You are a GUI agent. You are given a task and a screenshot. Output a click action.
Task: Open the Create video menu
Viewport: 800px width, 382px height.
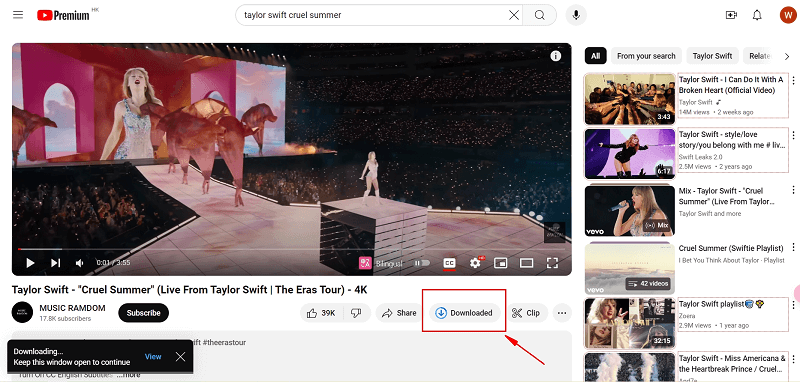coord(731,15)
